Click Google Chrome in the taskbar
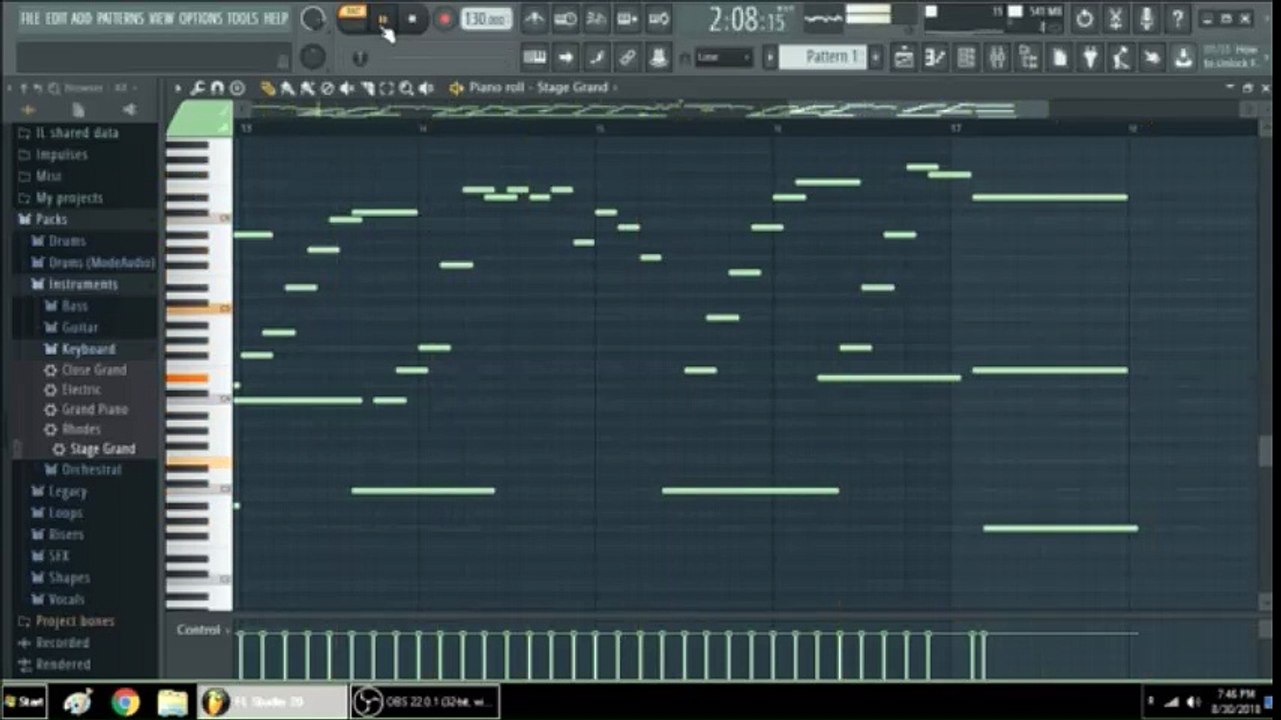Viewport: 1281px width, 720px height. tap(125, 702)
